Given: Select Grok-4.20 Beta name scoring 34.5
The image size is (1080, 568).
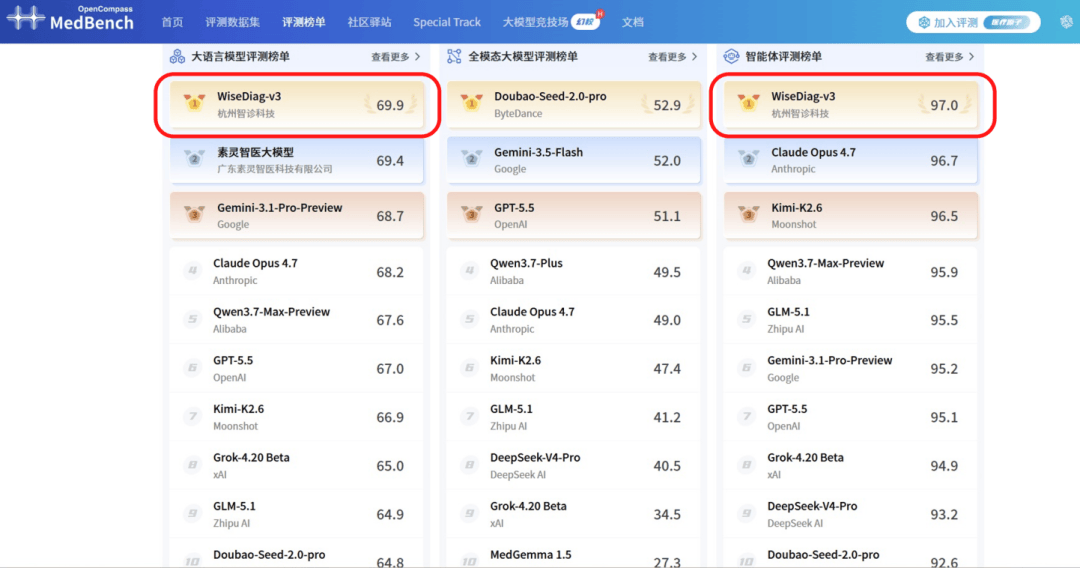Looking at the screenshot, I should 528,506.
